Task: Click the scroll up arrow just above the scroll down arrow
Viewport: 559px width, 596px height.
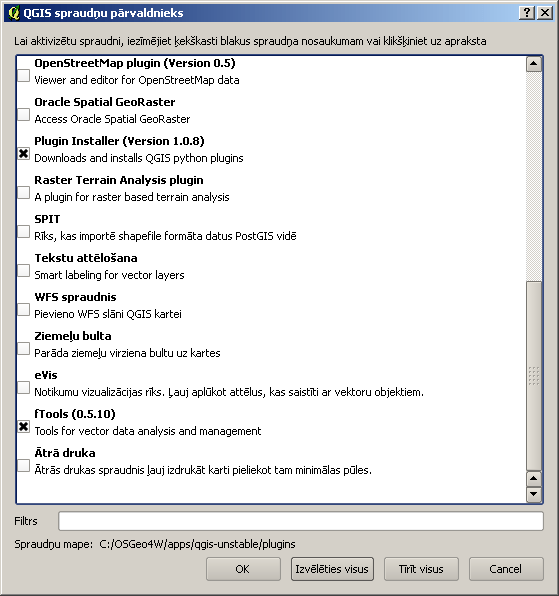Action: pyautogui.click(x=534, y=479)
